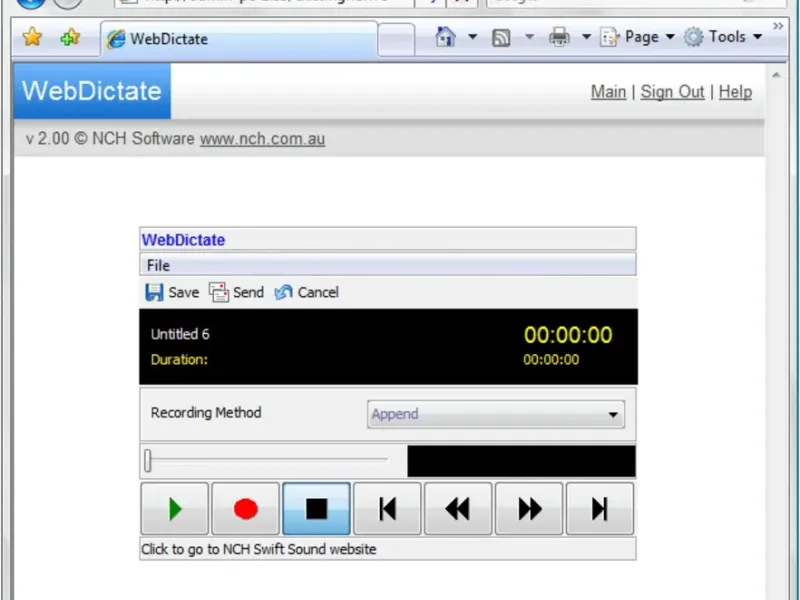
Task: Select the WebDictate browser tab
Action: click(x=239, y=39)
